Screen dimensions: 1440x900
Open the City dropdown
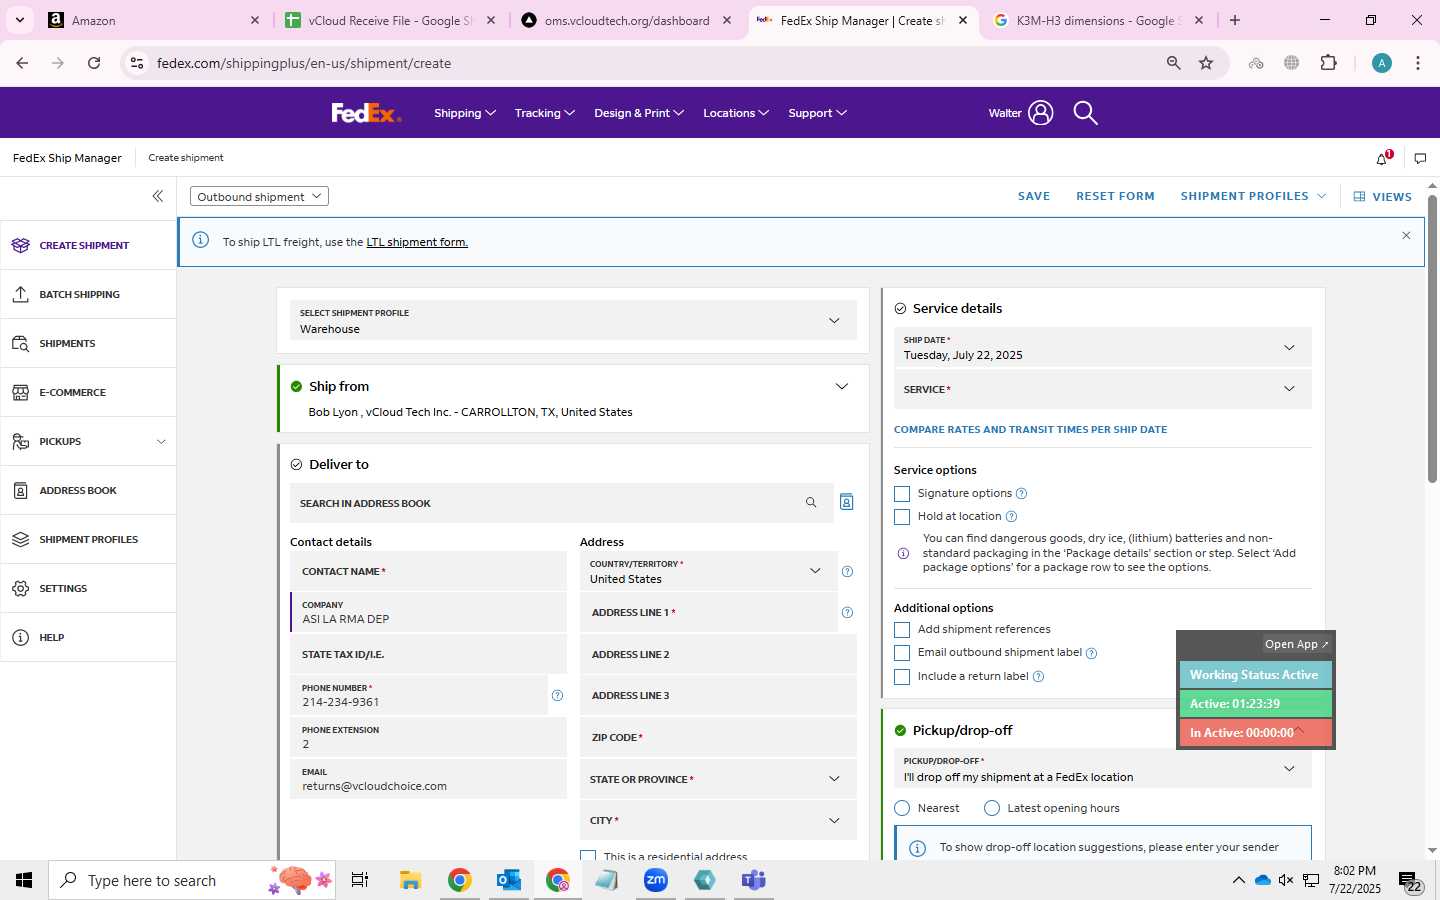point(718,820)
